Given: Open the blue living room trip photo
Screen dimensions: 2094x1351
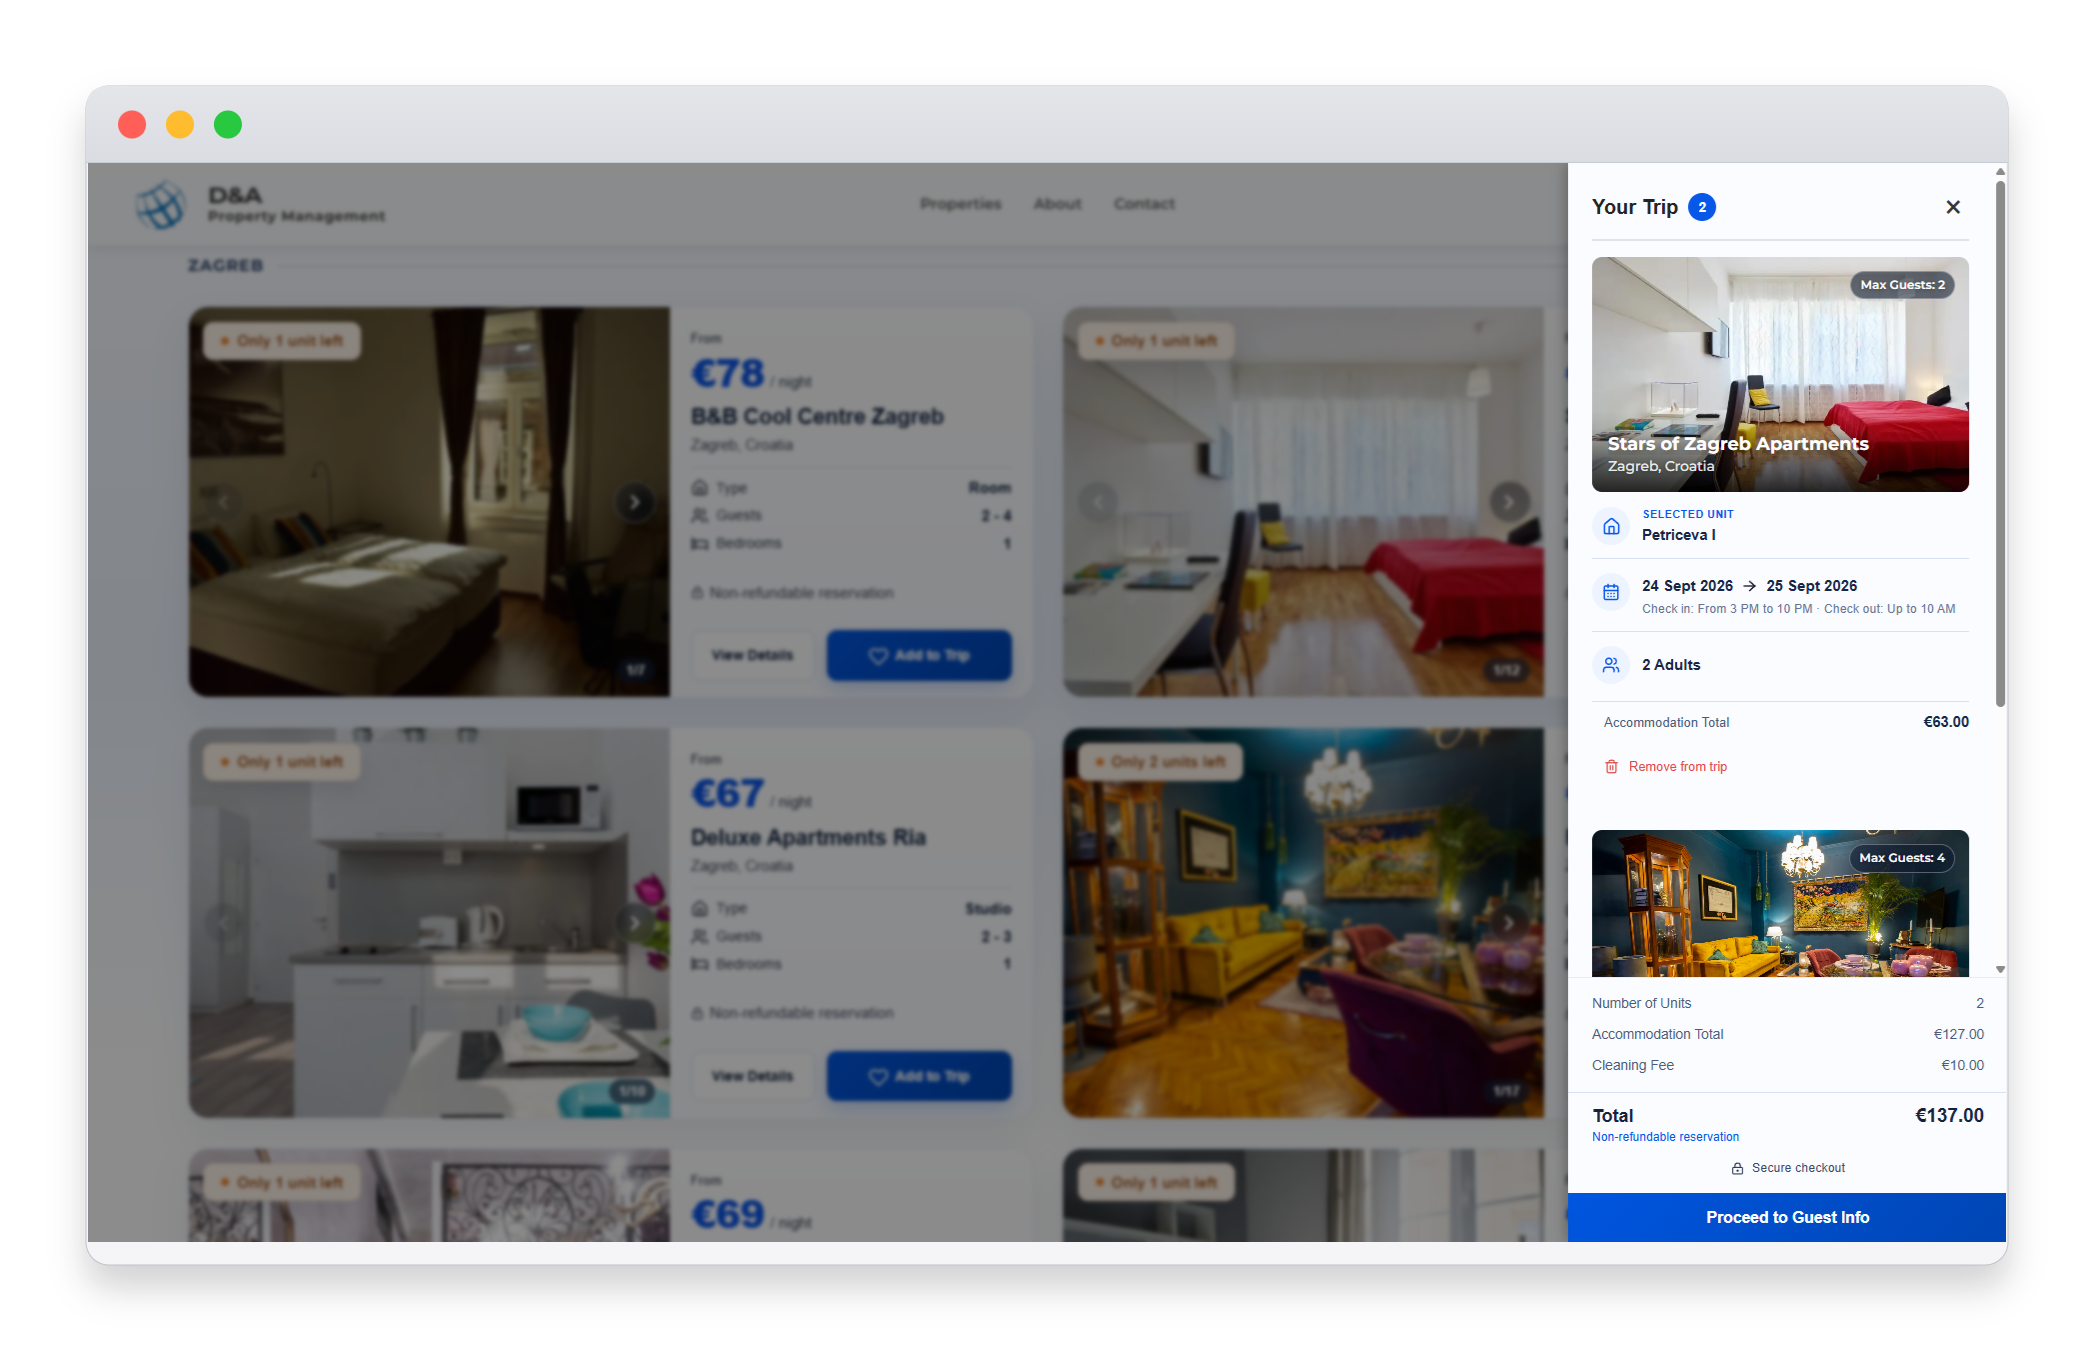Looking at the screenshot, I should pyautogui.click(x=1779, y=903).
